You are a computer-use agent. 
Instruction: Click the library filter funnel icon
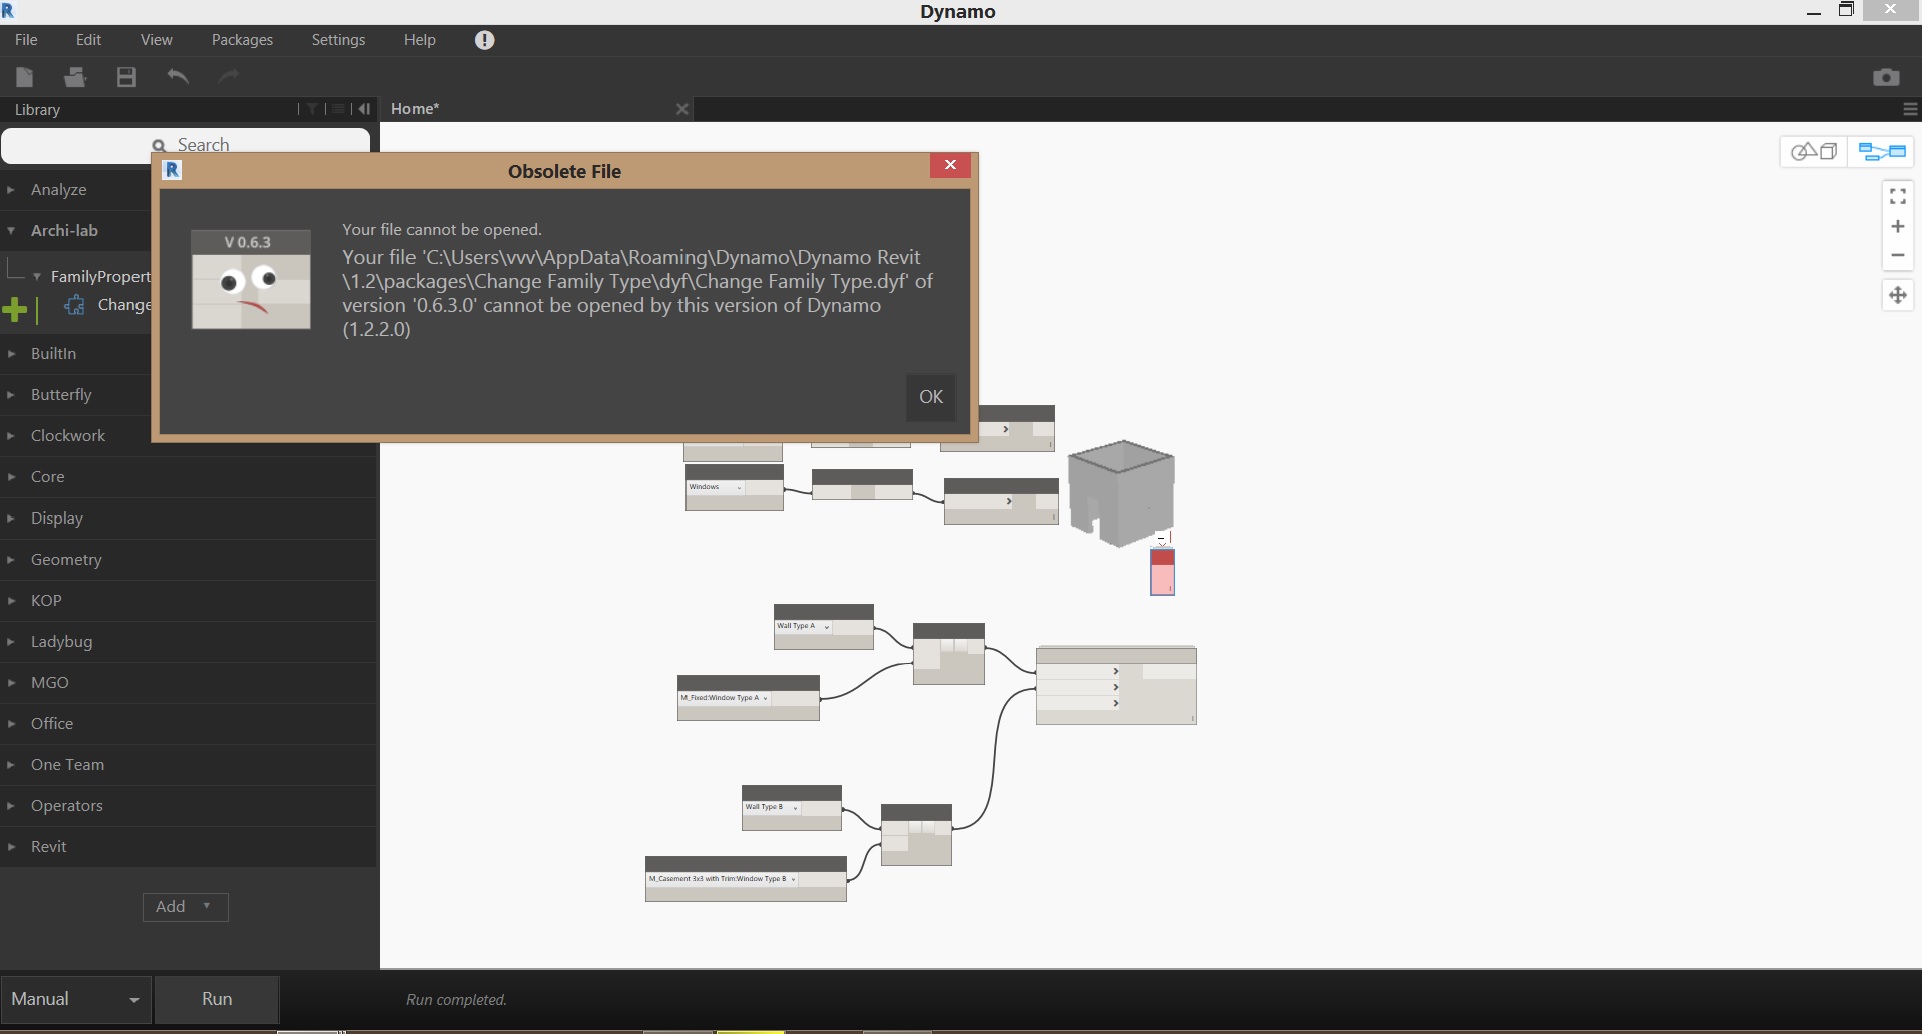coord(313,109)
